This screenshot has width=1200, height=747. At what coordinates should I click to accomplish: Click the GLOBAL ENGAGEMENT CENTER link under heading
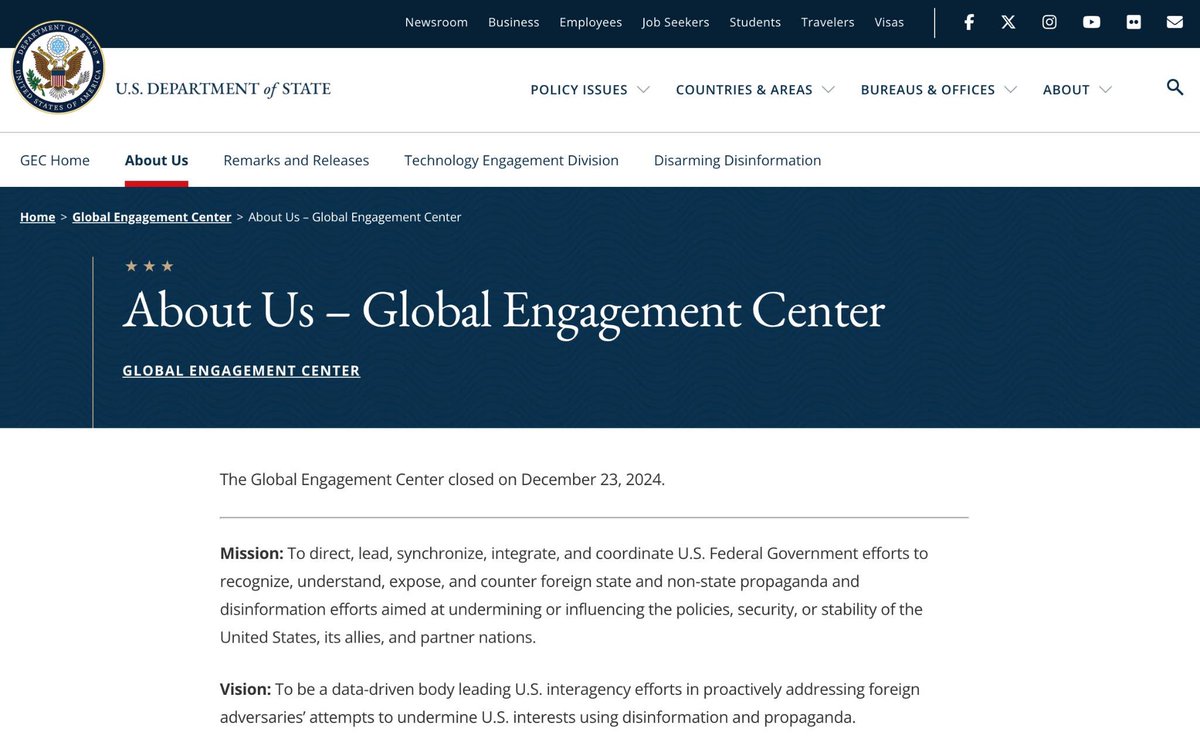coord(241,371)
